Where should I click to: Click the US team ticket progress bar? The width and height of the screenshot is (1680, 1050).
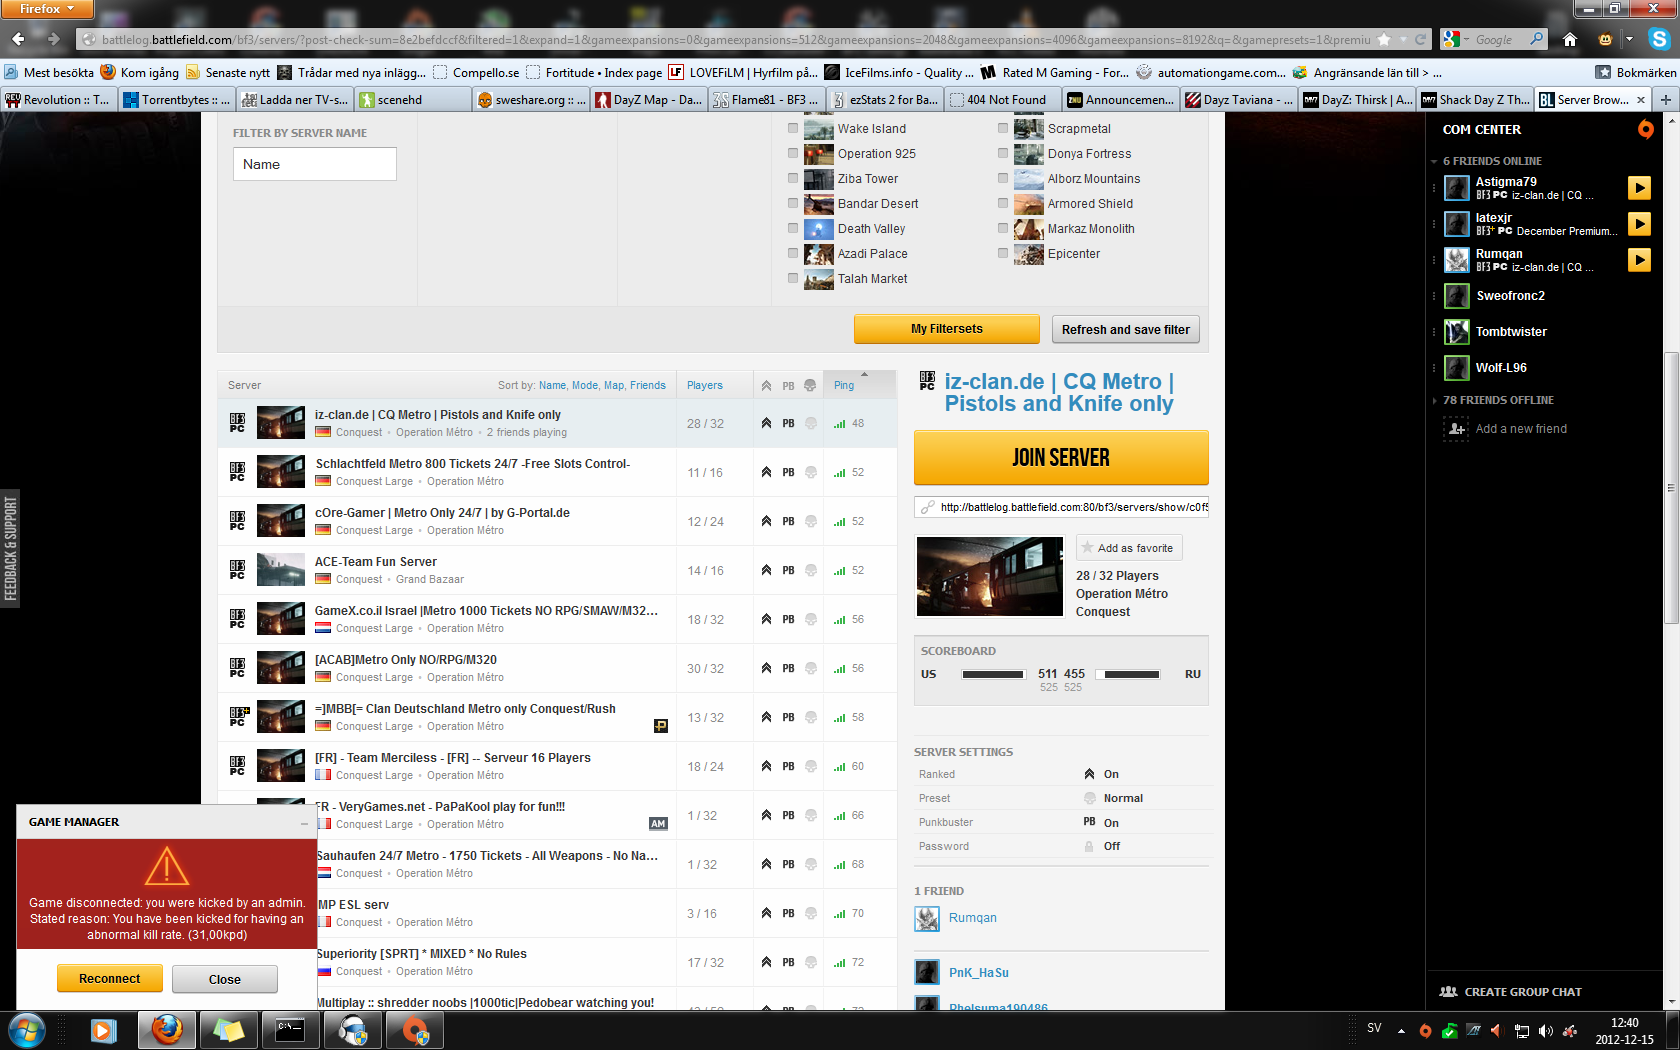[993, 674]
